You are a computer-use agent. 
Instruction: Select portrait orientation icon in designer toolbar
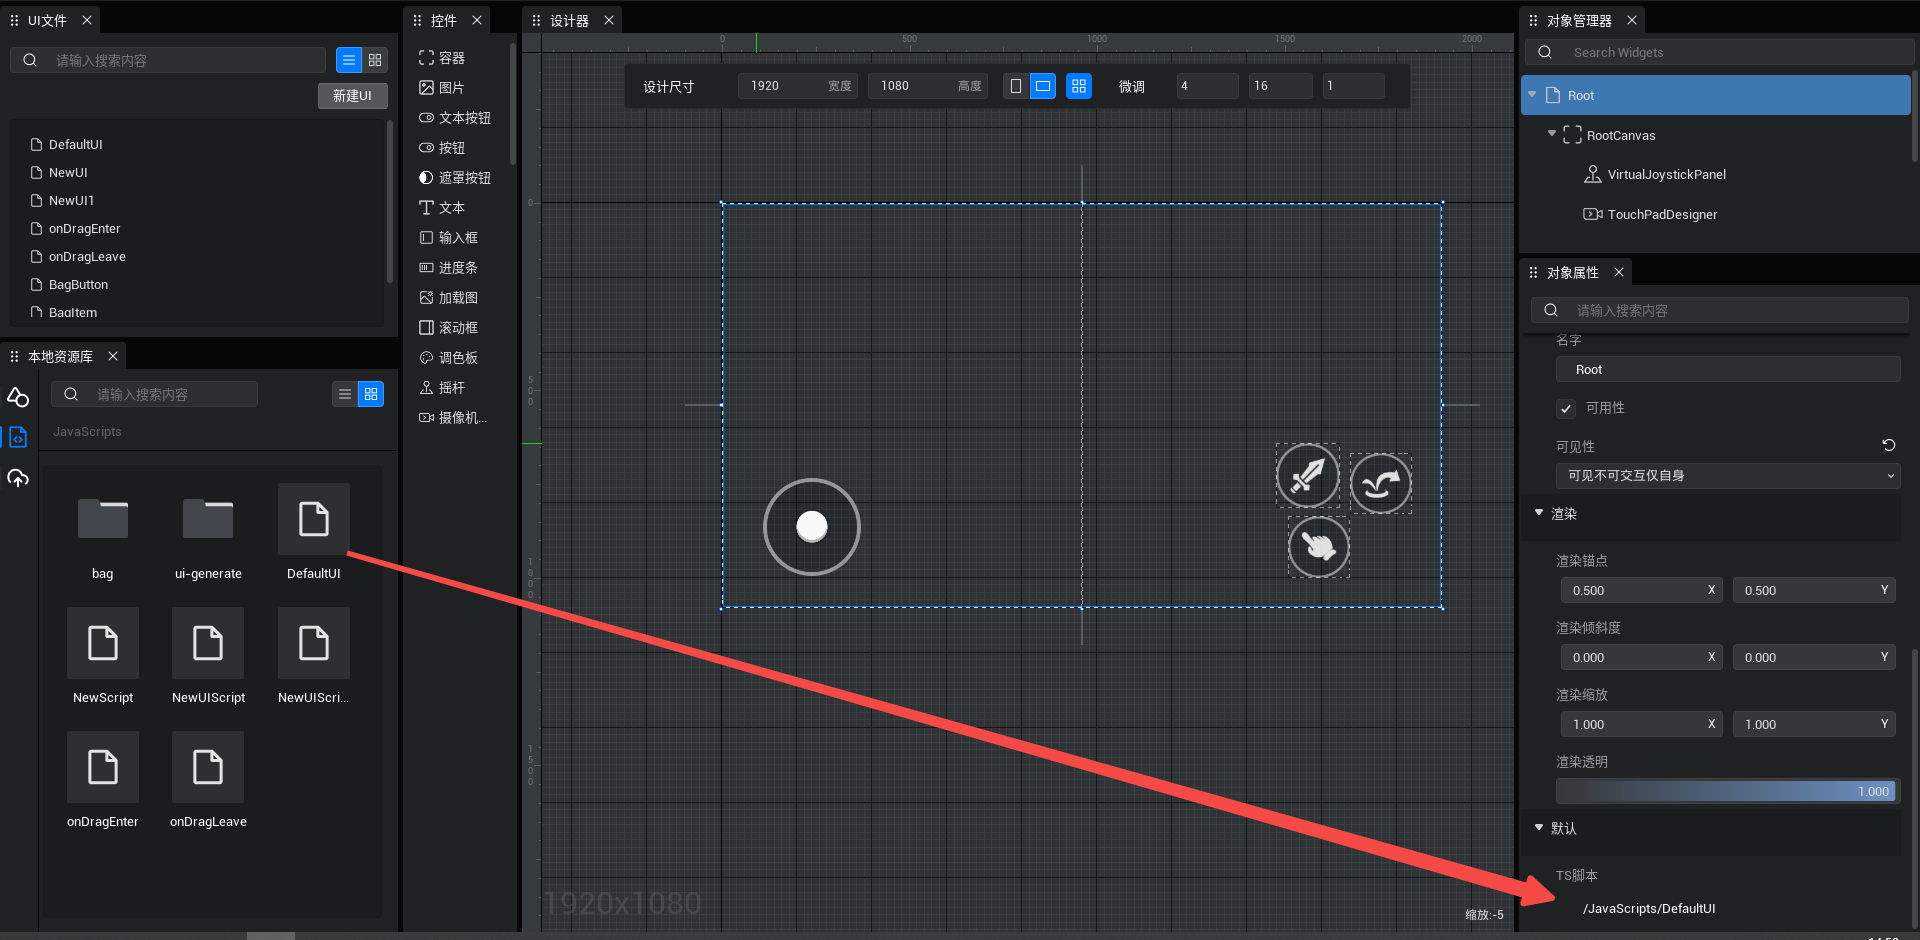coord(1016,86)
